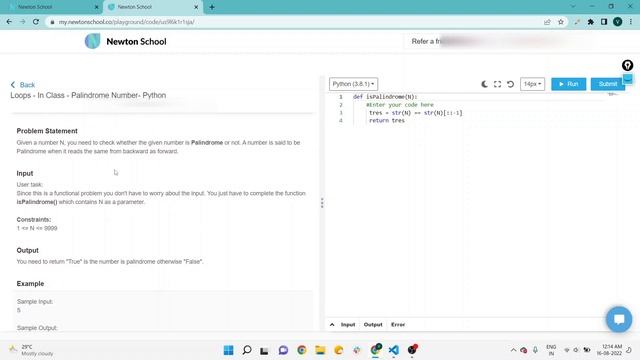Reset the code with the undo arrow icon

[x=510, y=84]
